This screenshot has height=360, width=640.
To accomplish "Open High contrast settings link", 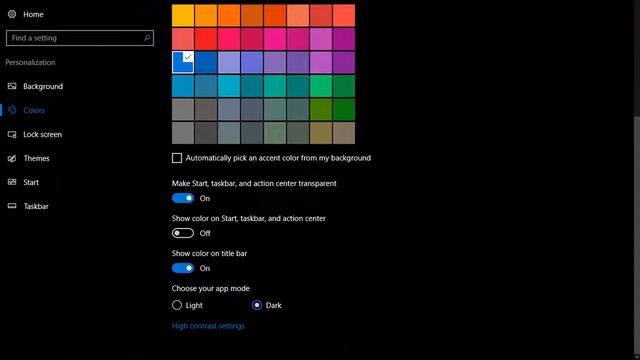I will point(208,326).
